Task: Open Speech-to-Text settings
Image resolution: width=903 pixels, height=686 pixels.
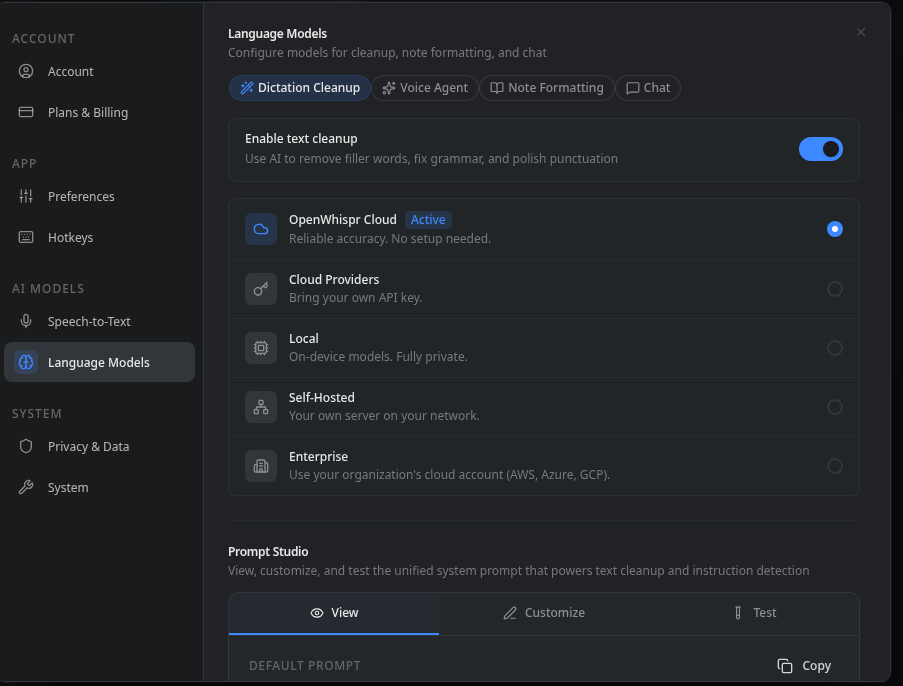Action: 99,321
